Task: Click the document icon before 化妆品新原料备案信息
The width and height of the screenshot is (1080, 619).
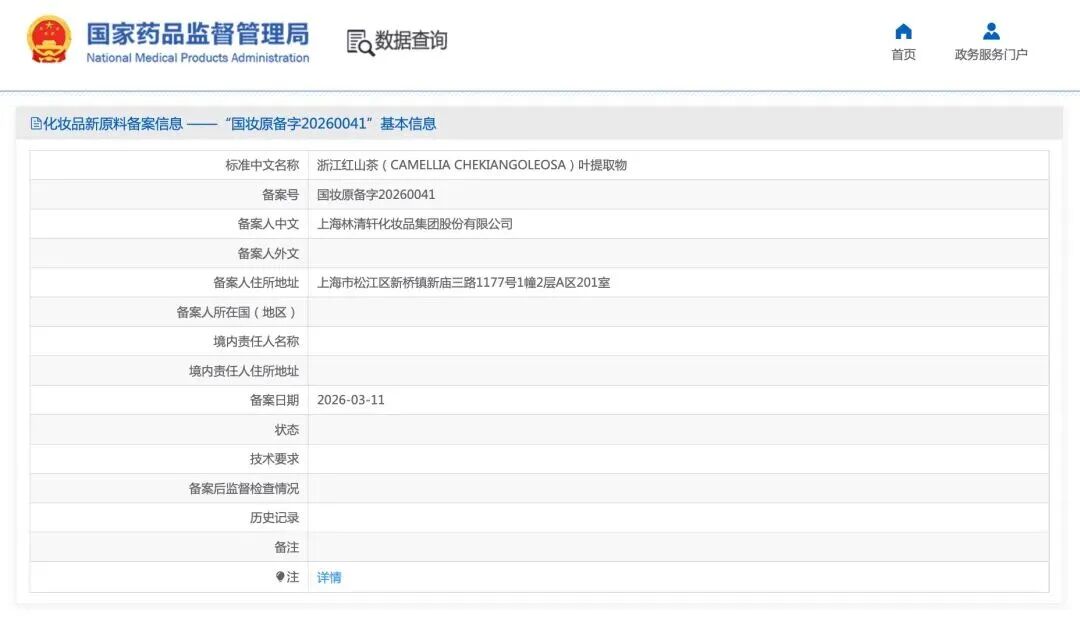Action: (35, 123)
